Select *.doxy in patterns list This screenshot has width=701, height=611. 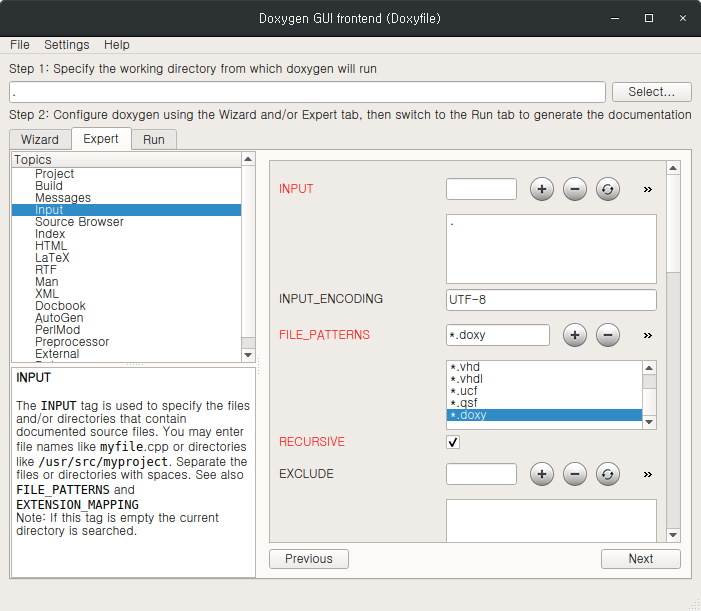point(545,415)
